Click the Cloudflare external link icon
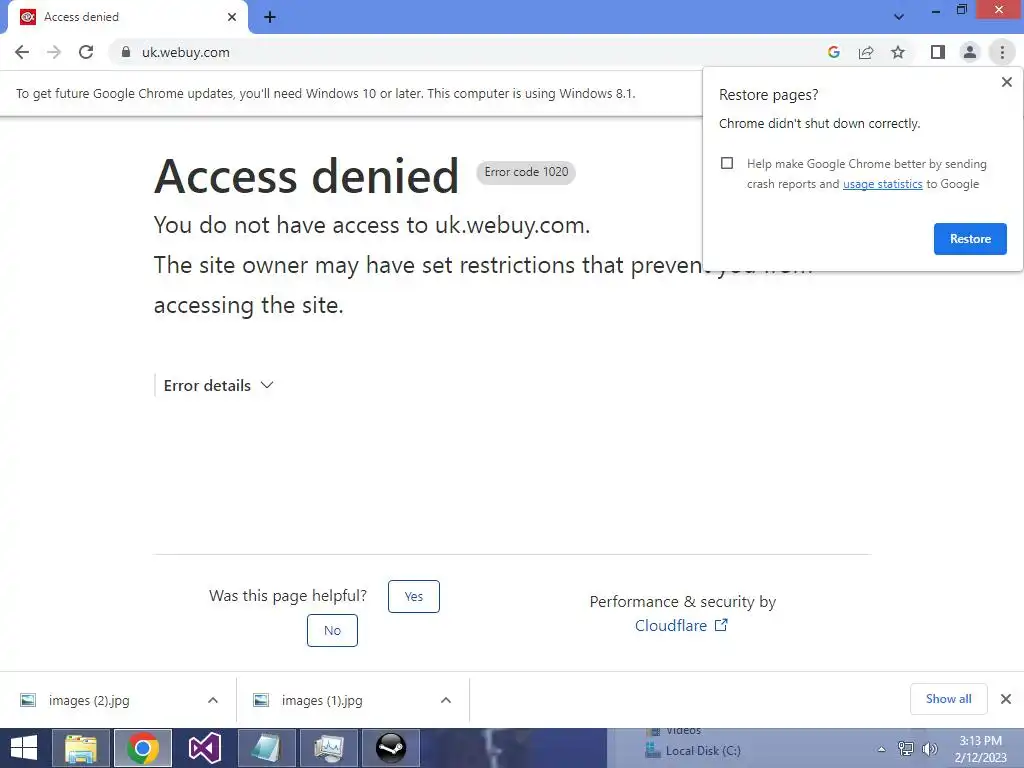This screenshot has height=768, width=1024. pyautogui.click(x=721, y=625)
